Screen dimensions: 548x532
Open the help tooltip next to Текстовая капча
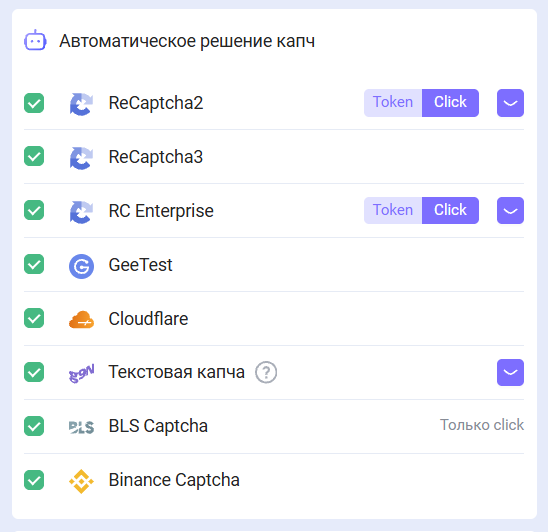pyautogui.click(x=266, y=373)
